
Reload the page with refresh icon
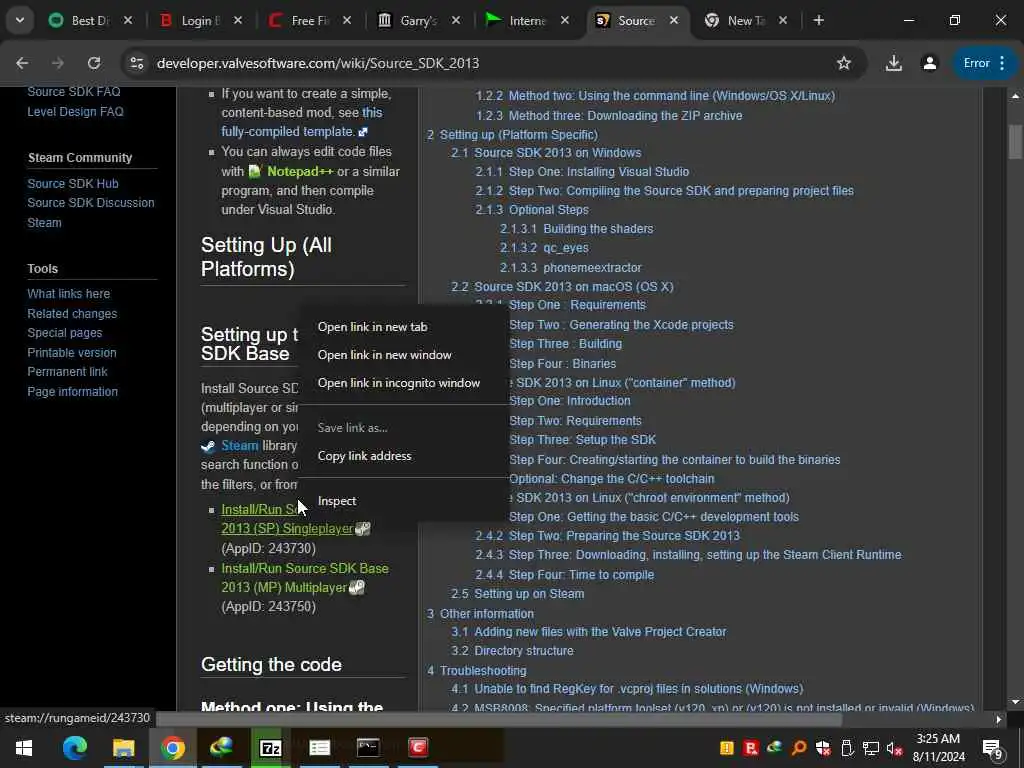94,63
